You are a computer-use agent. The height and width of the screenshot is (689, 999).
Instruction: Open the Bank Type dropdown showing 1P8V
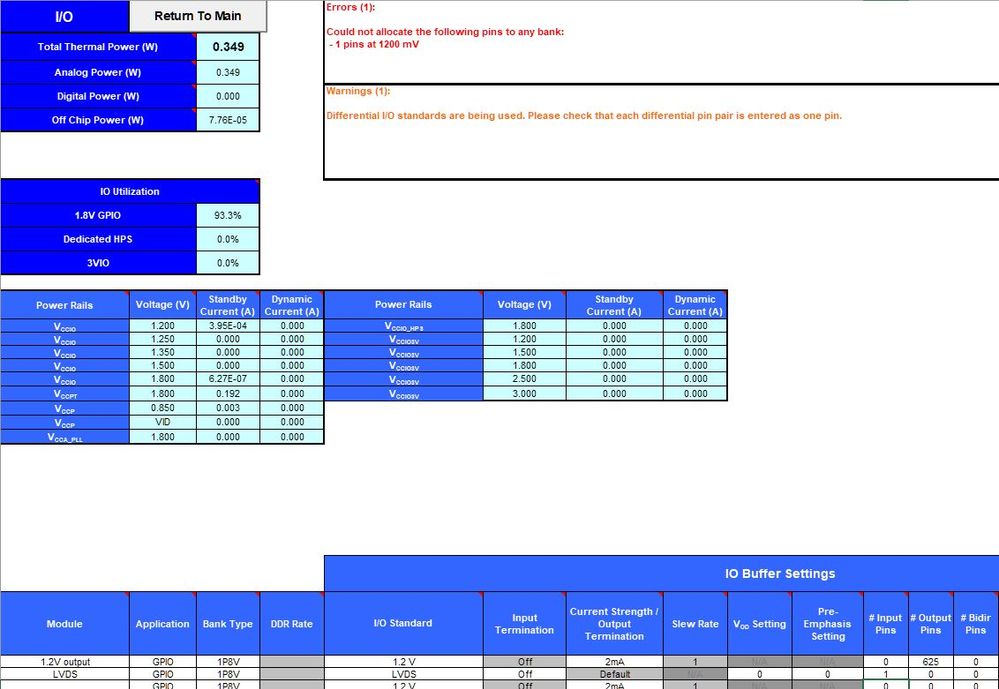pyautogui.click(x=228, y=661)
